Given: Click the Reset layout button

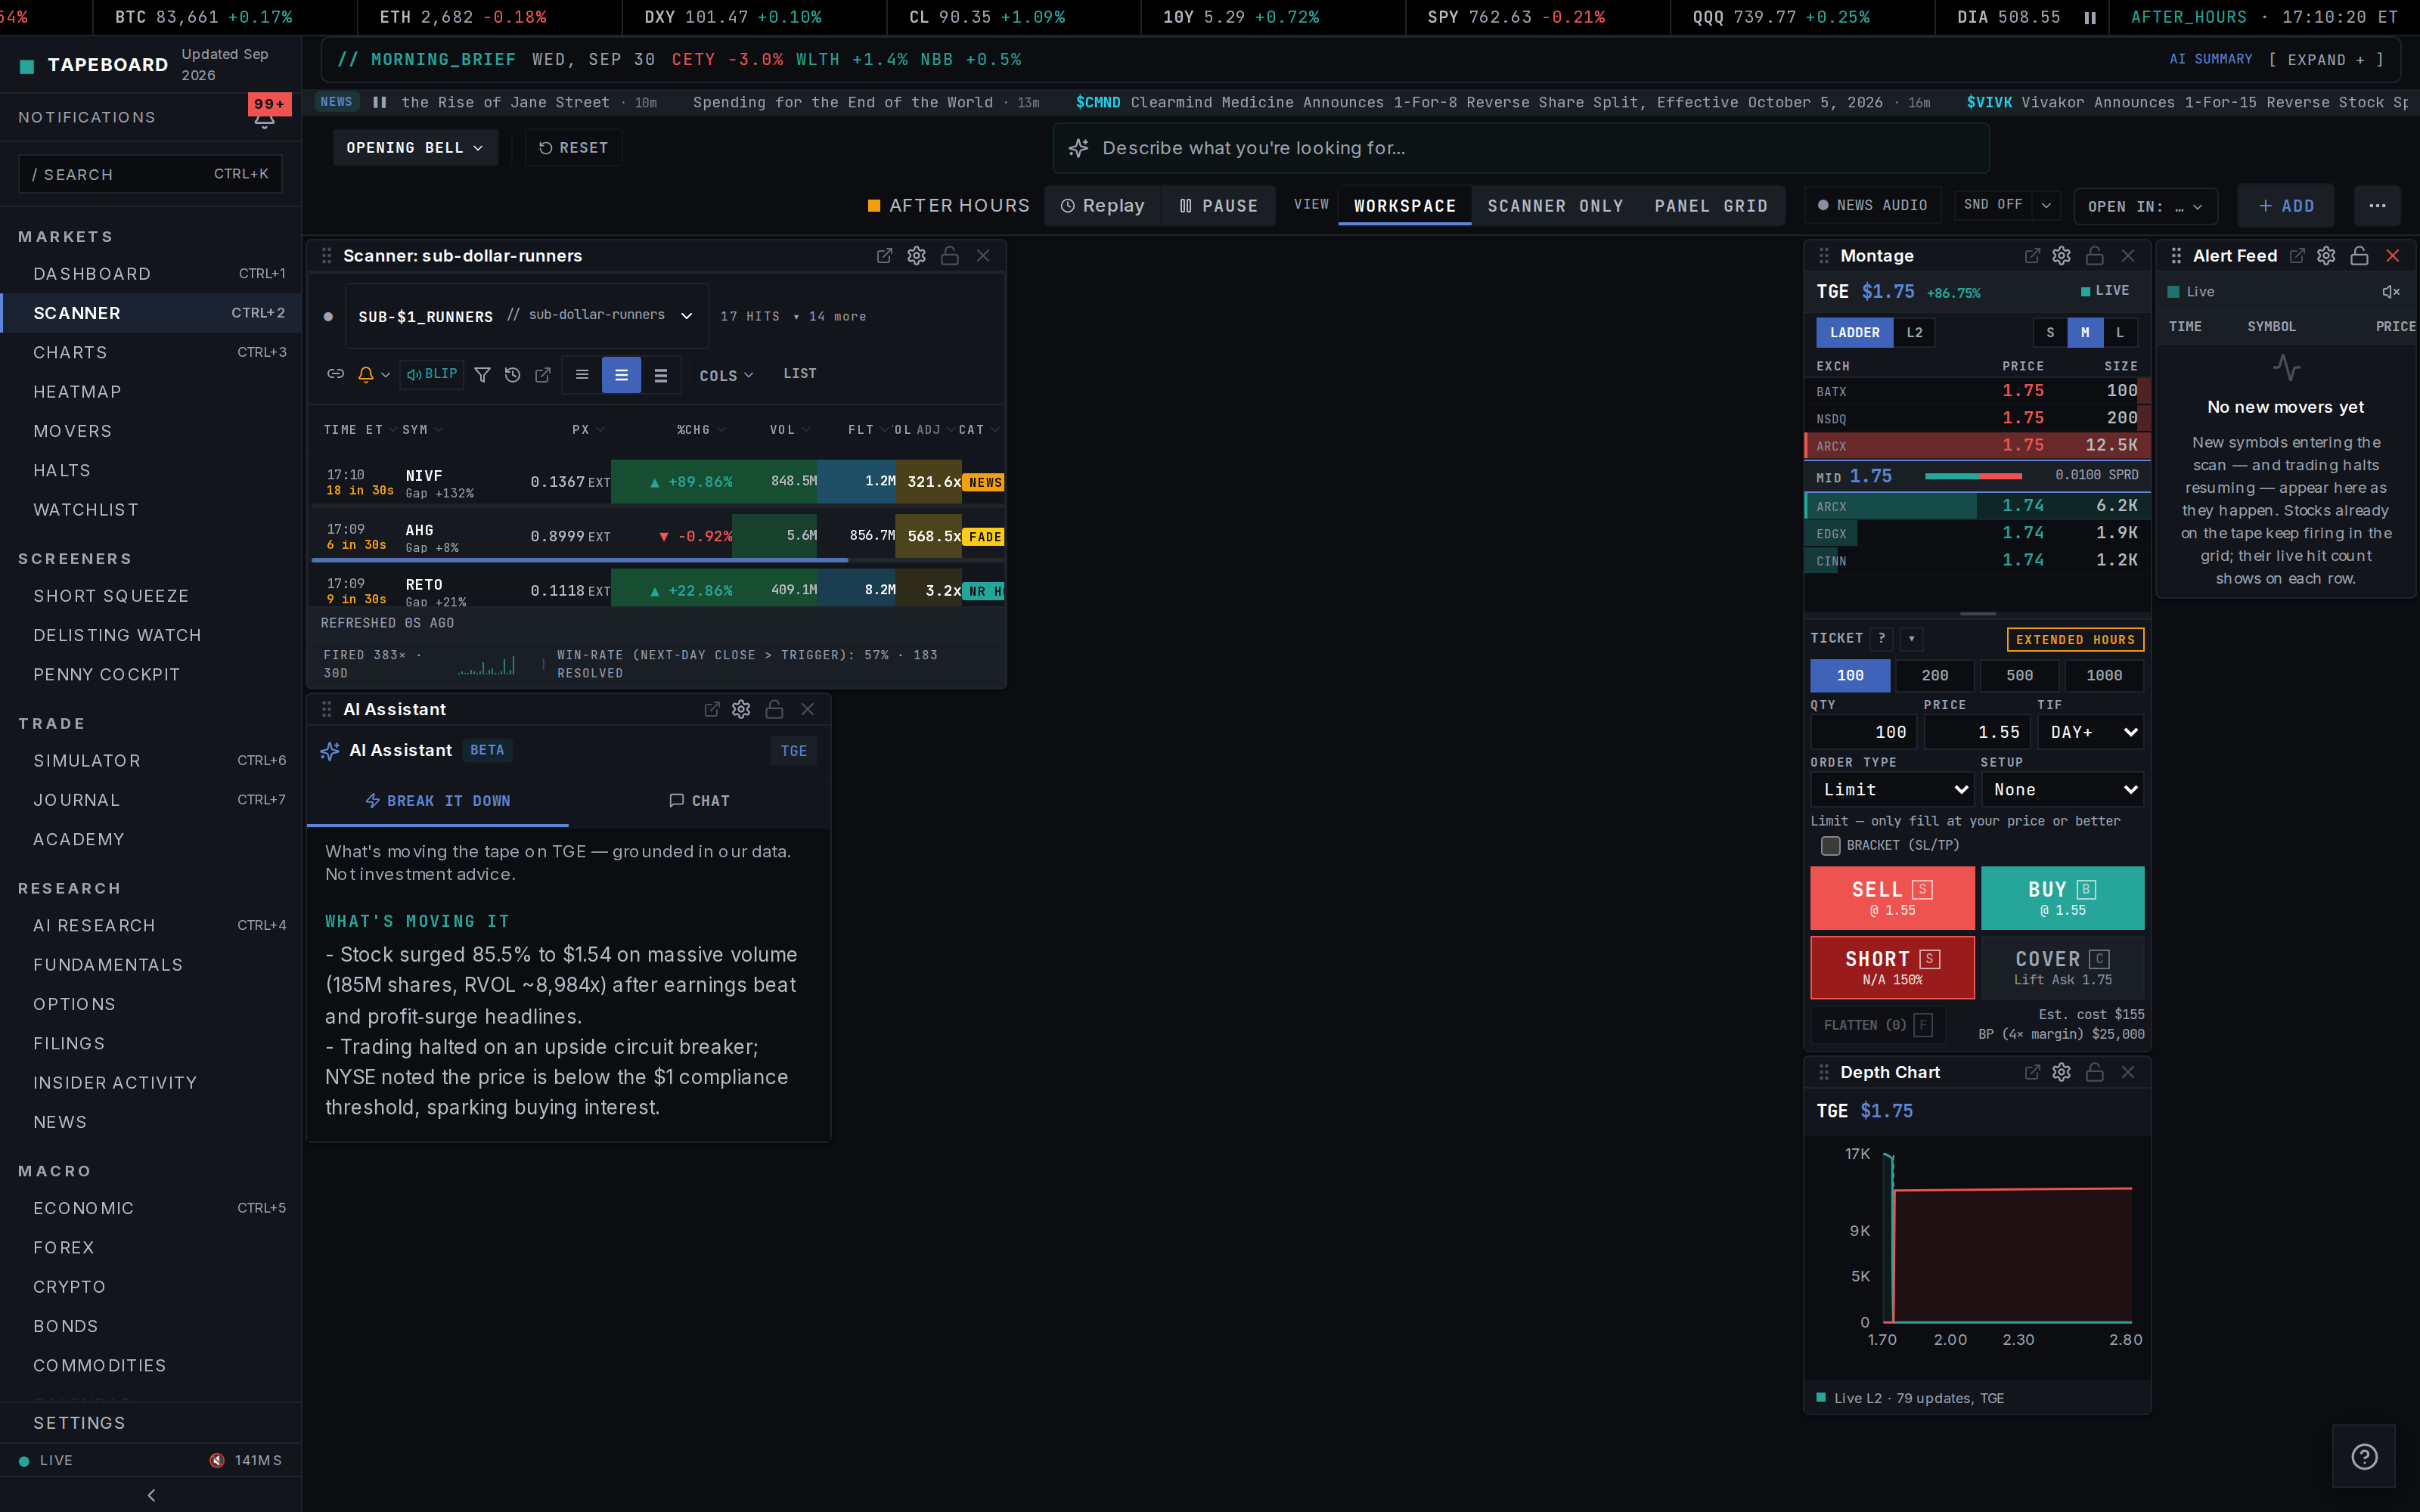Looking at the screenshot, I should click(573, 148).
